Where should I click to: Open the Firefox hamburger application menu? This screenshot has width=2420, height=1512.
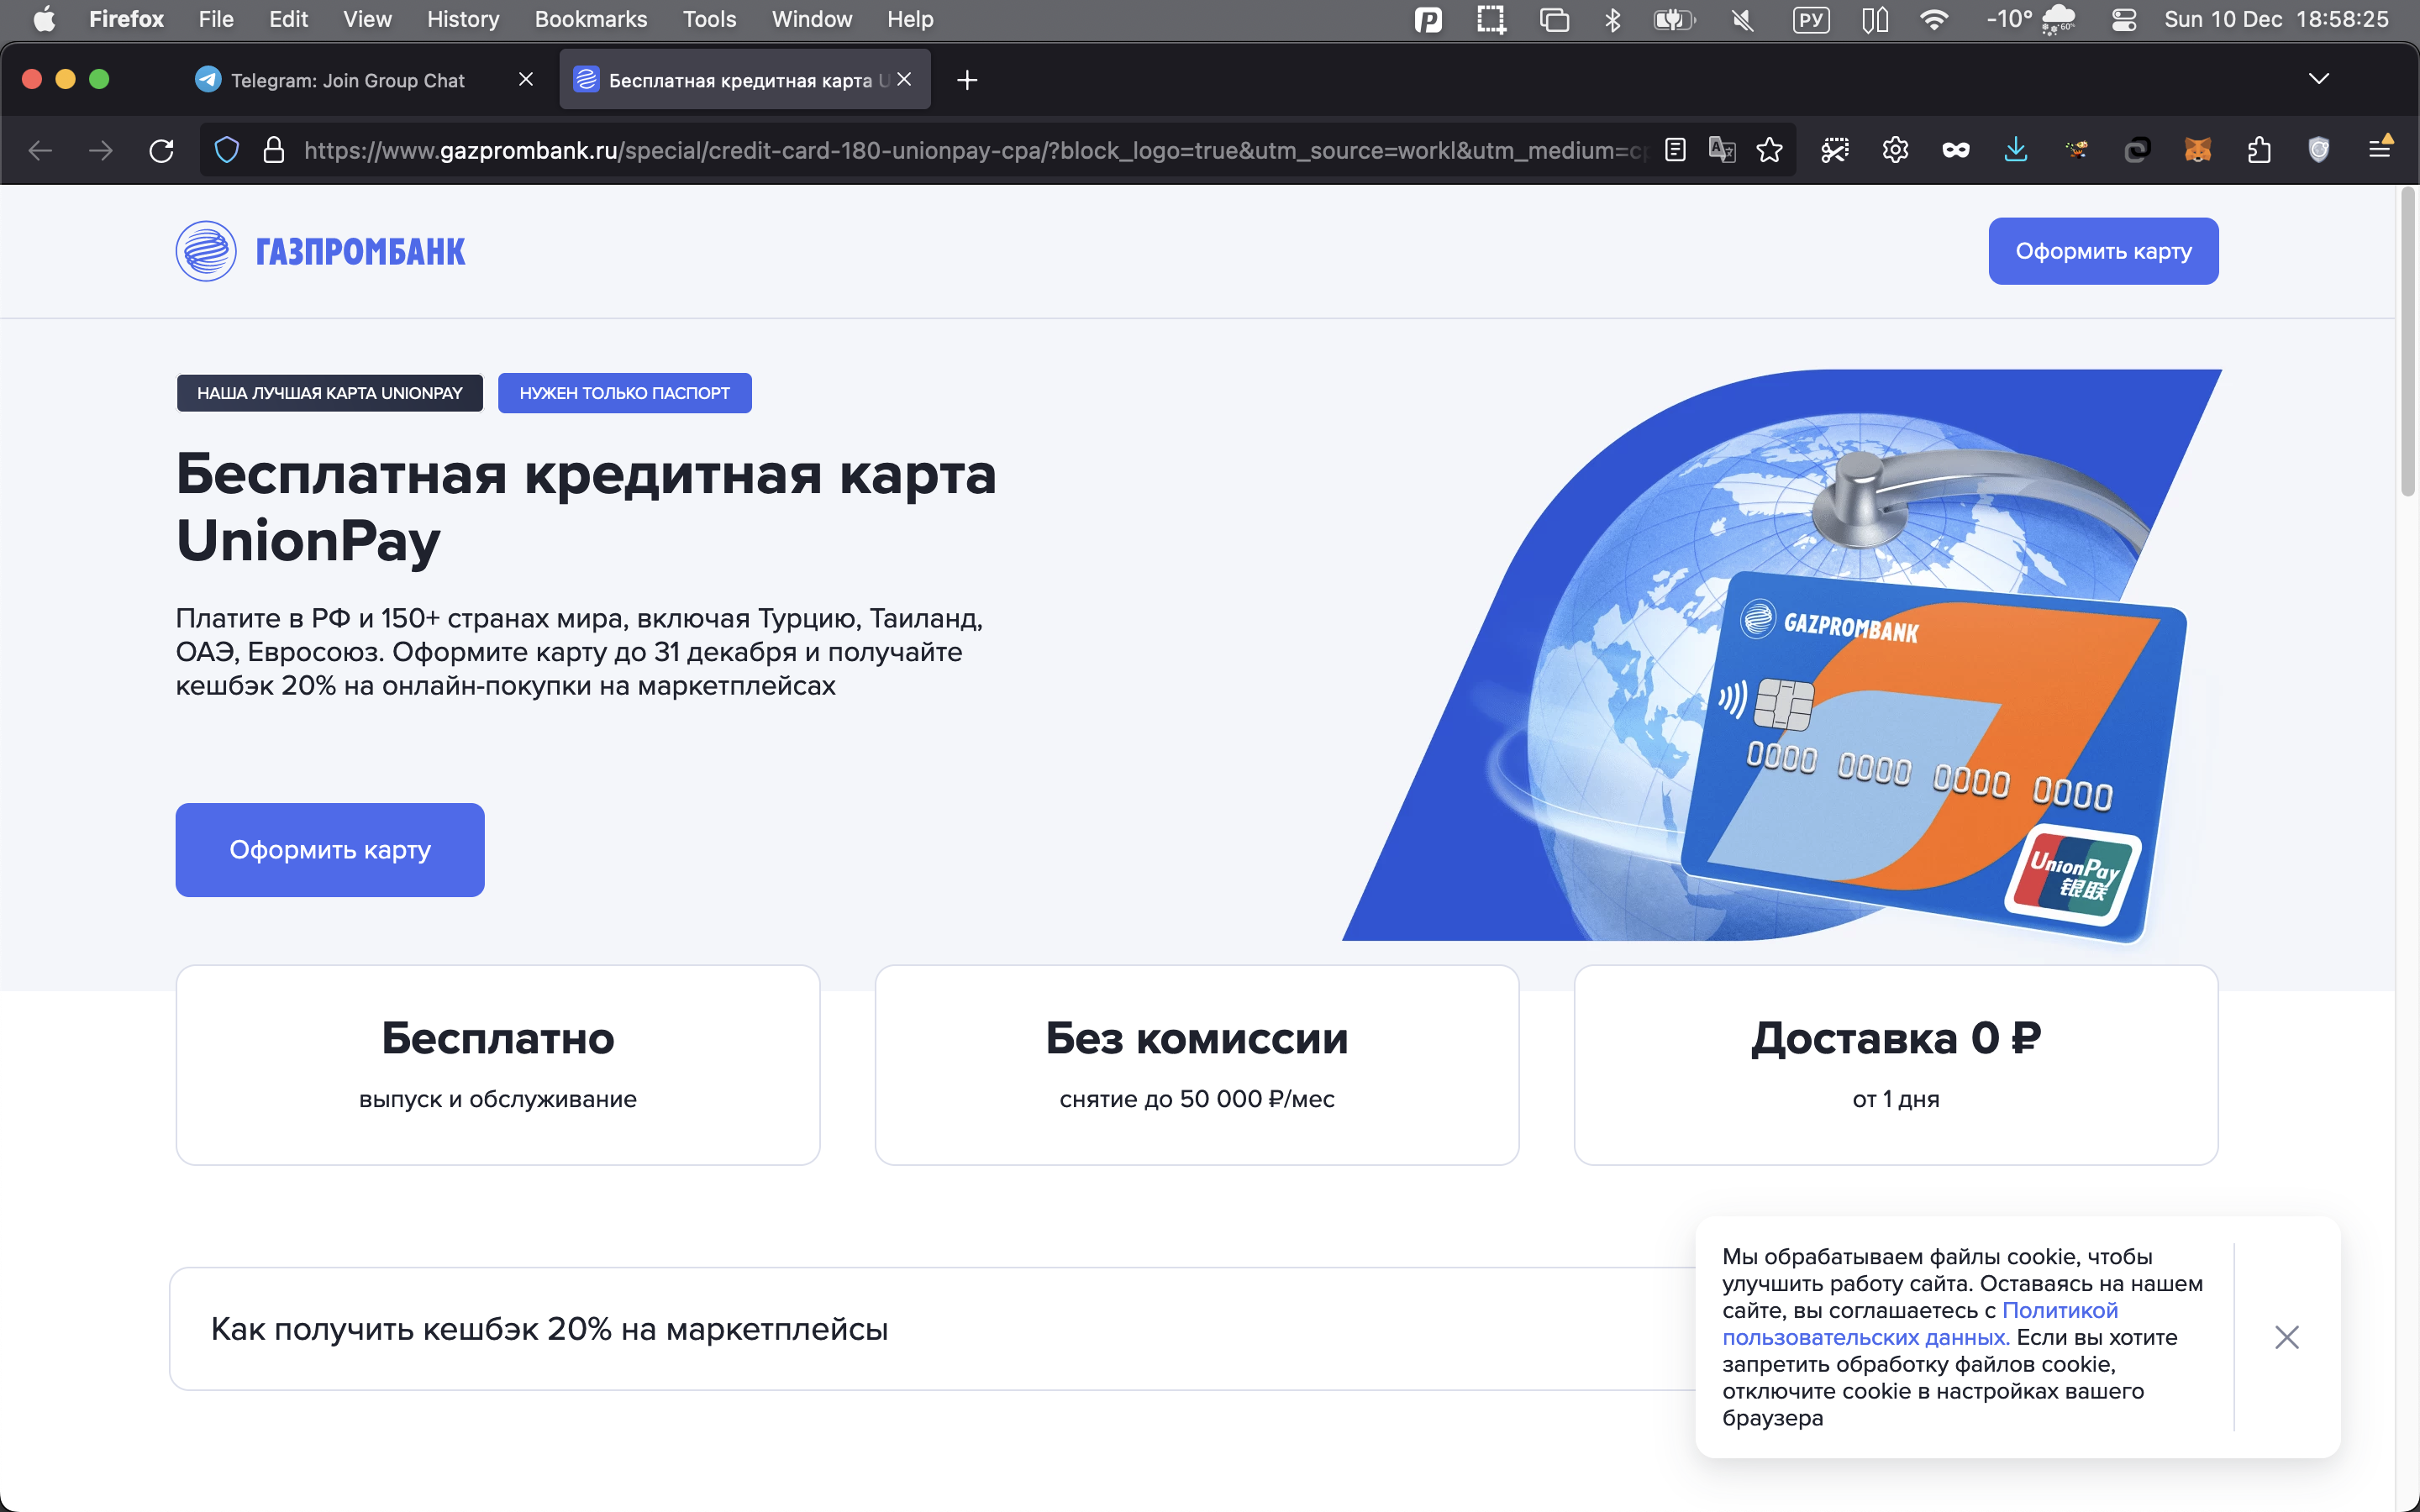tap(2380, 150)
